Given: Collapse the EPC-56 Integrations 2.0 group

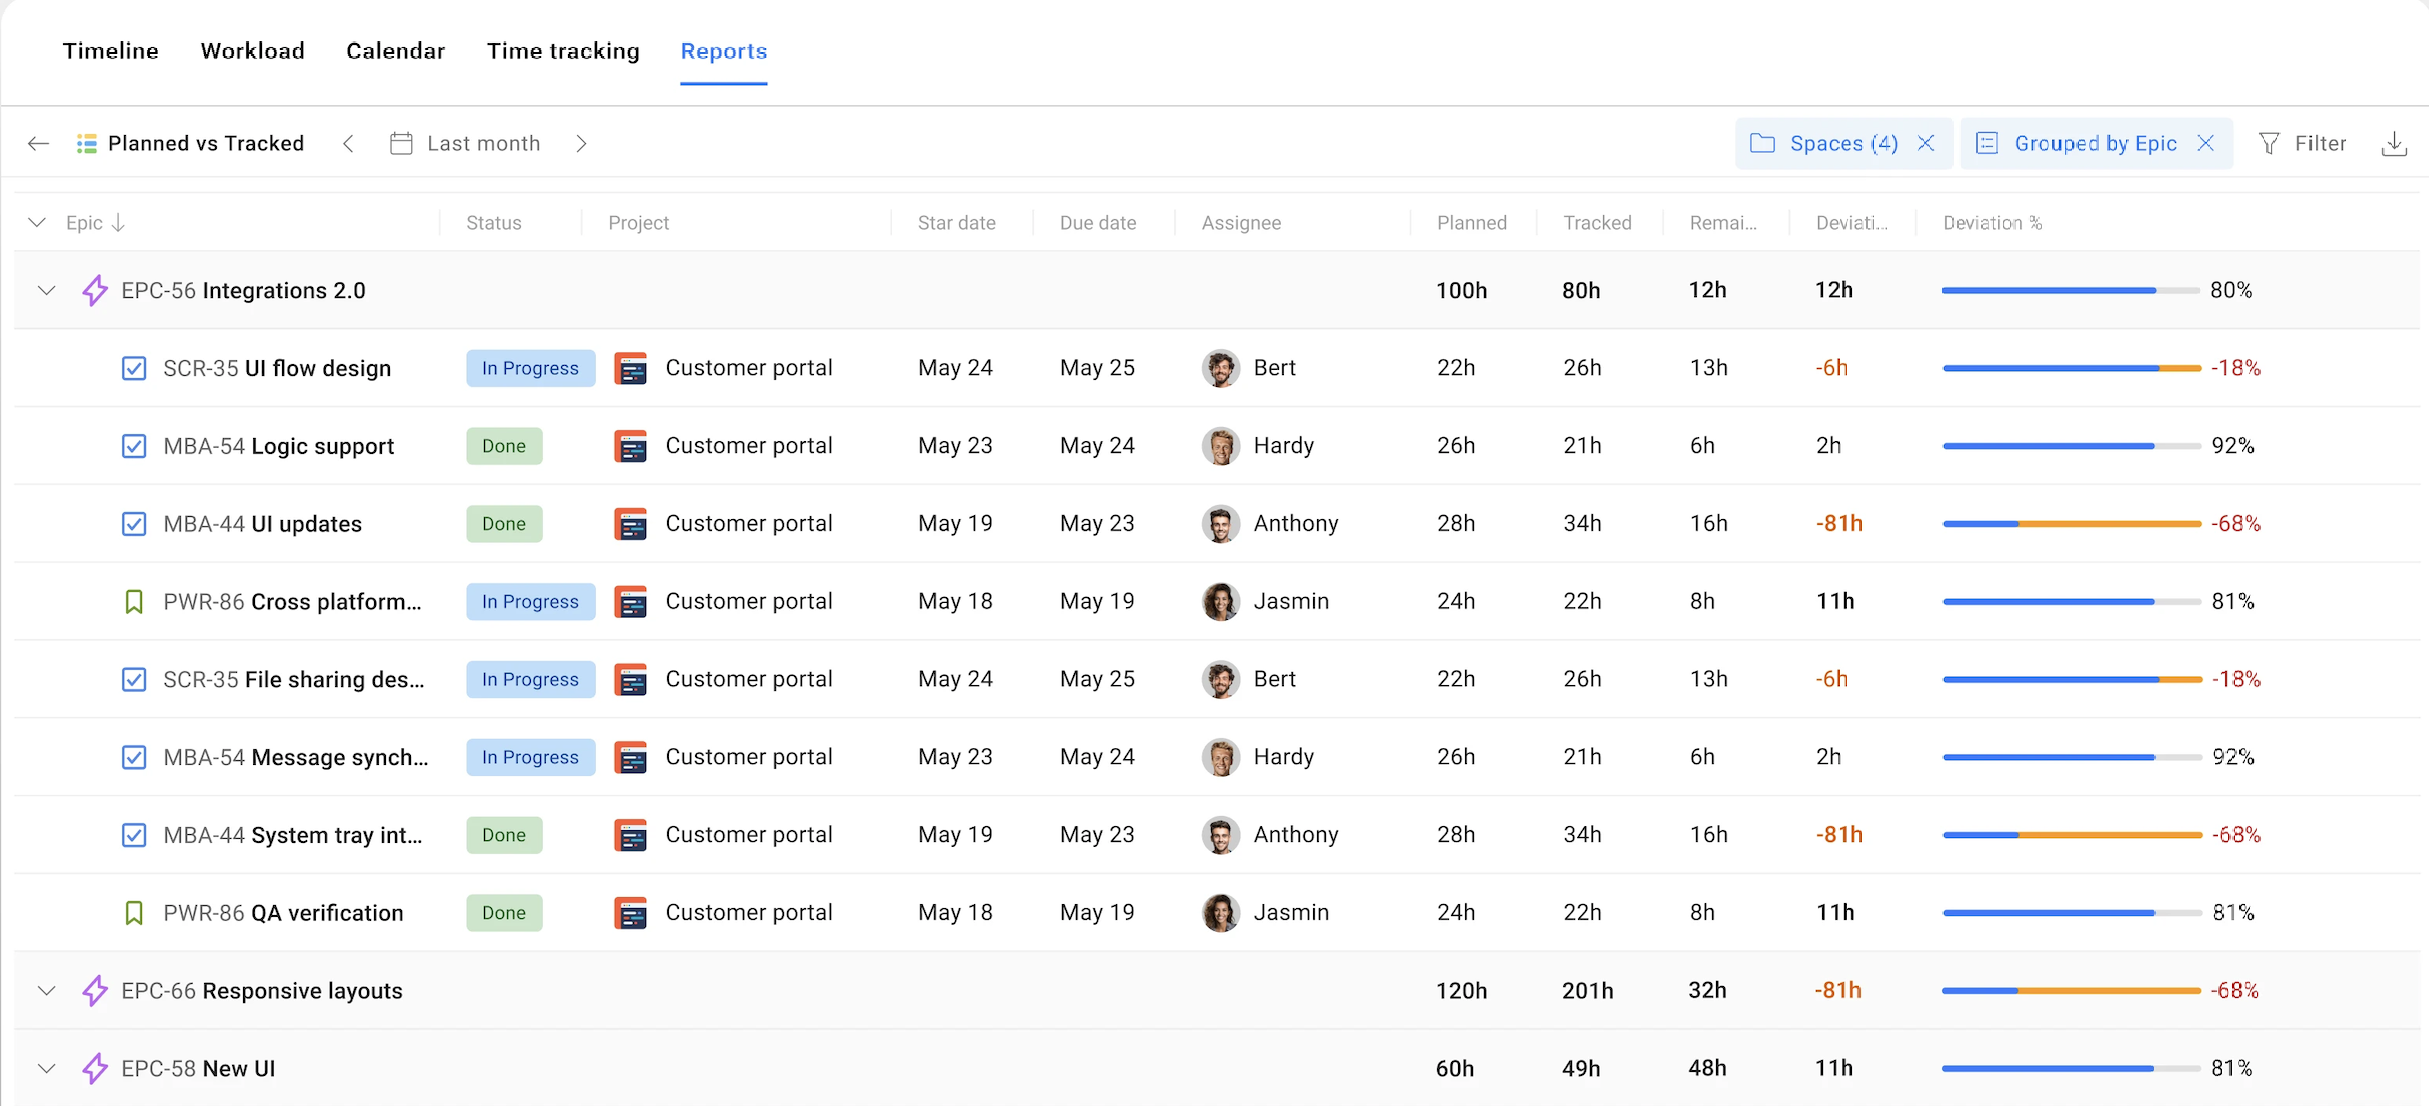Looking at the screenshot, I should (46, 291).
